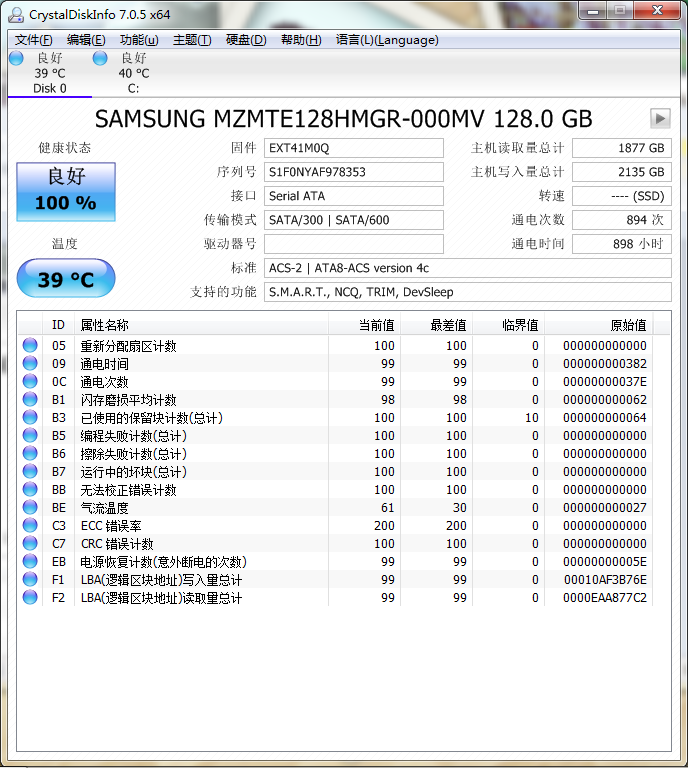Click the 原始值 column header
Image resolution: width=689 pixels, height=768 pixels.
click(598, 325)
